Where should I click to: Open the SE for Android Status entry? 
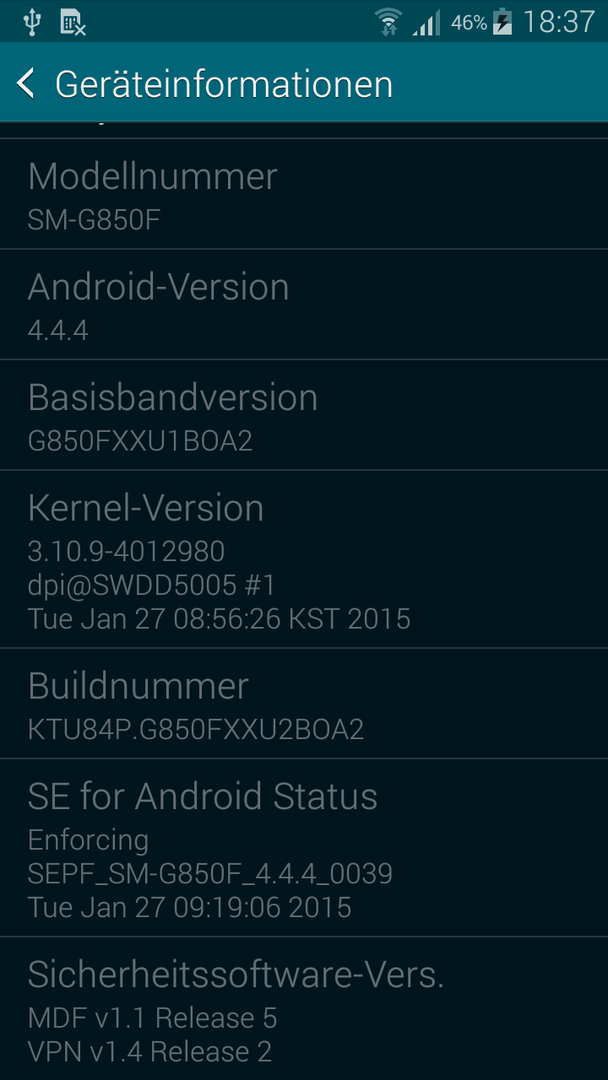pos(304,848)
